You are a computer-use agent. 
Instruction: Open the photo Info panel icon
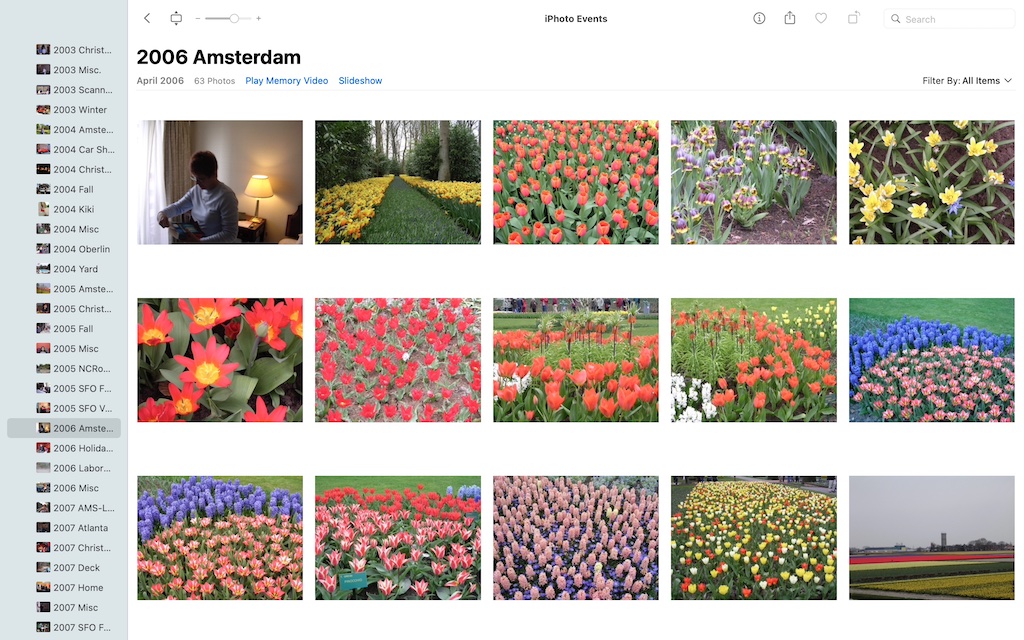[x=759, y=18]
